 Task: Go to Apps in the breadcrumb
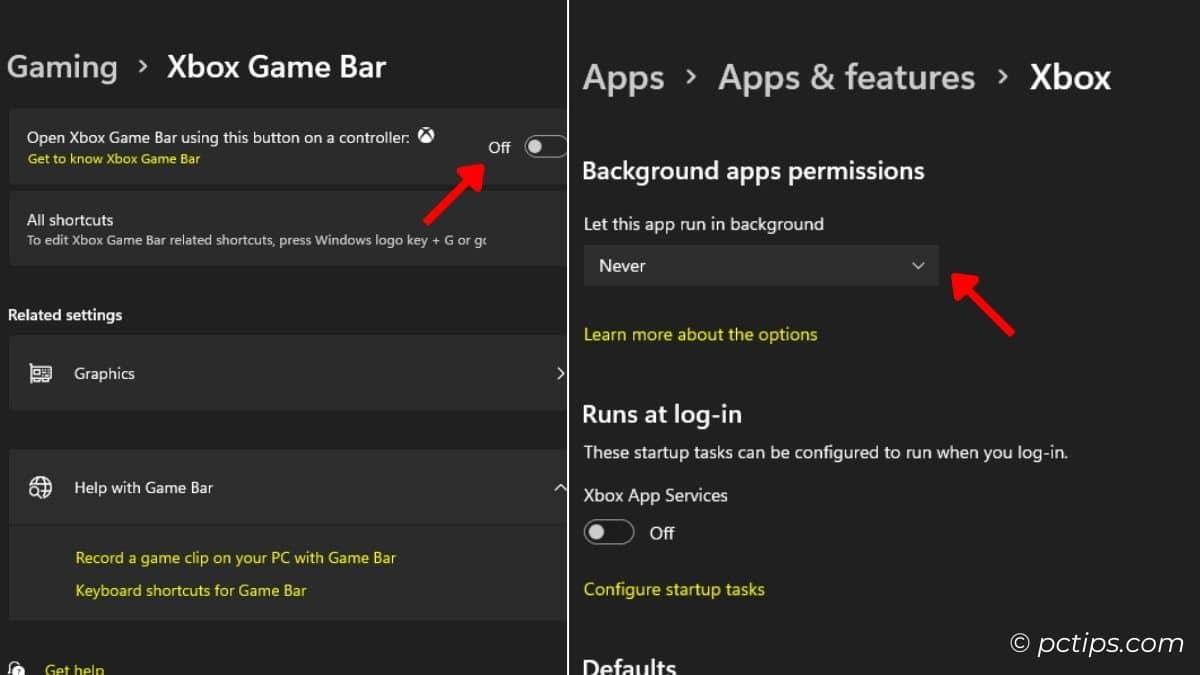623,78
